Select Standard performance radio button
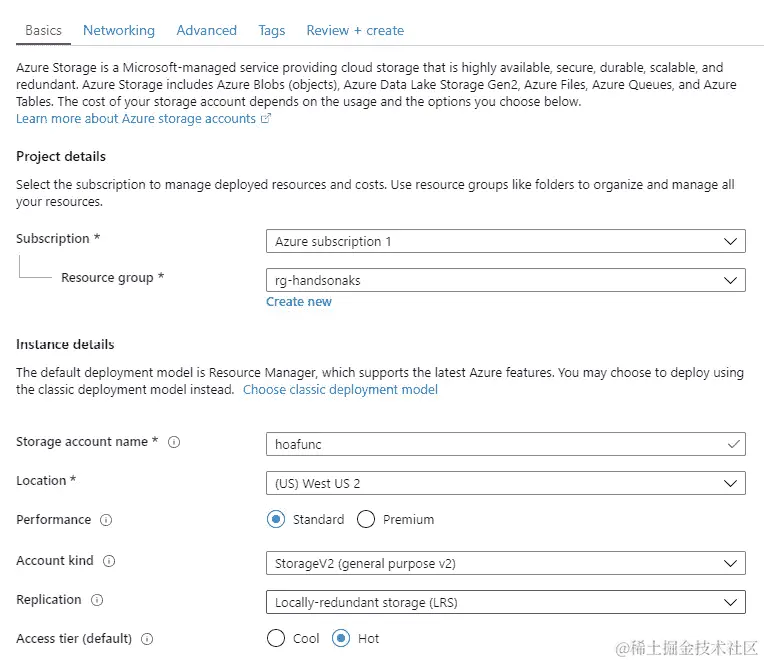The image size is (764, 663). [x=276, y=520]
